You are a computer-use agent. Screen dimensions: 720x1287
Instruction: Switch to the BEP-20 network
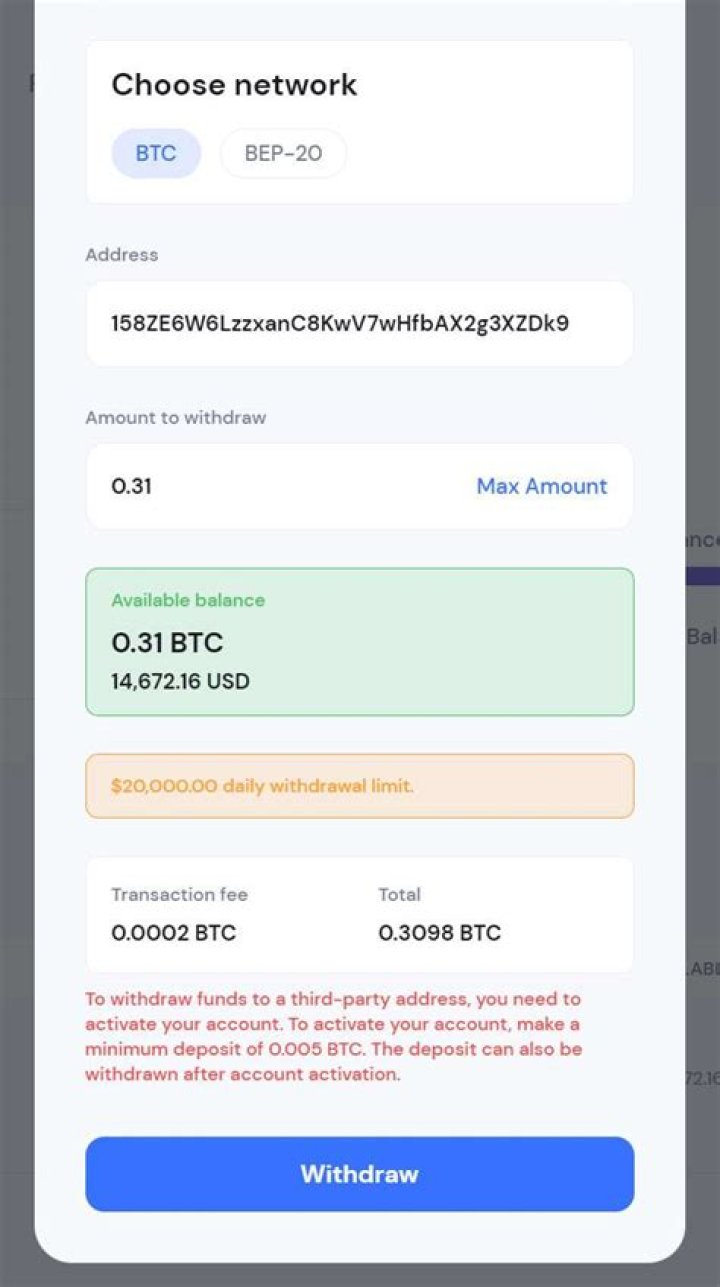pyautogui.click(x=283, y=154)
